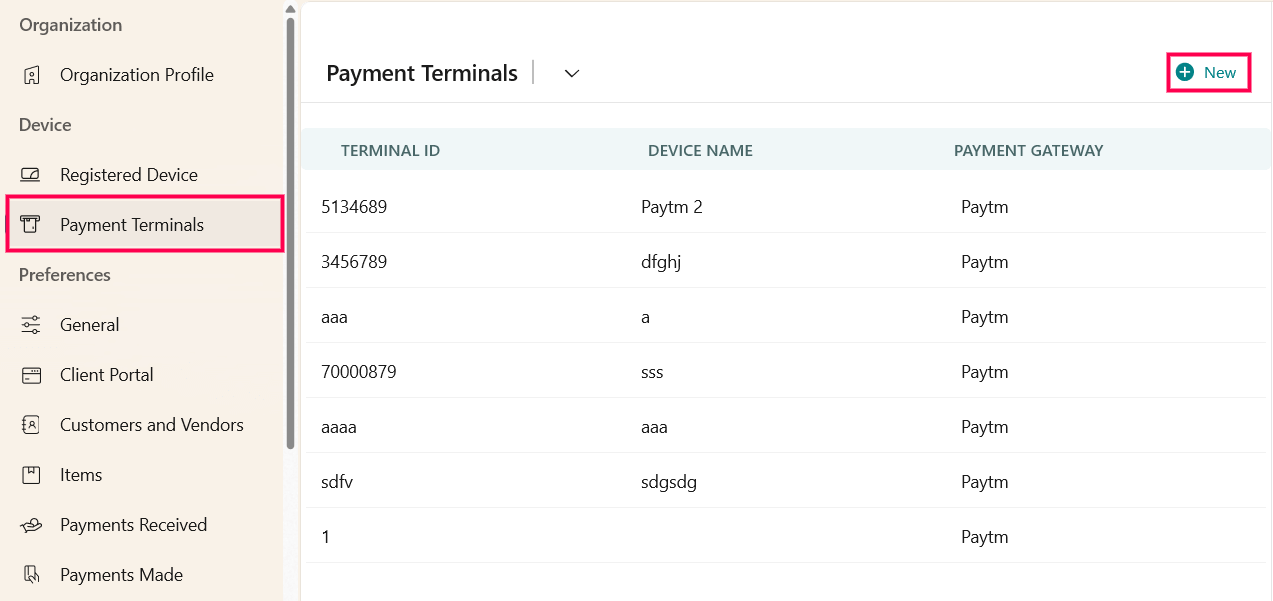Expand the Payment Terminals view dropdown
The image size is (1273, 601).
572,74
